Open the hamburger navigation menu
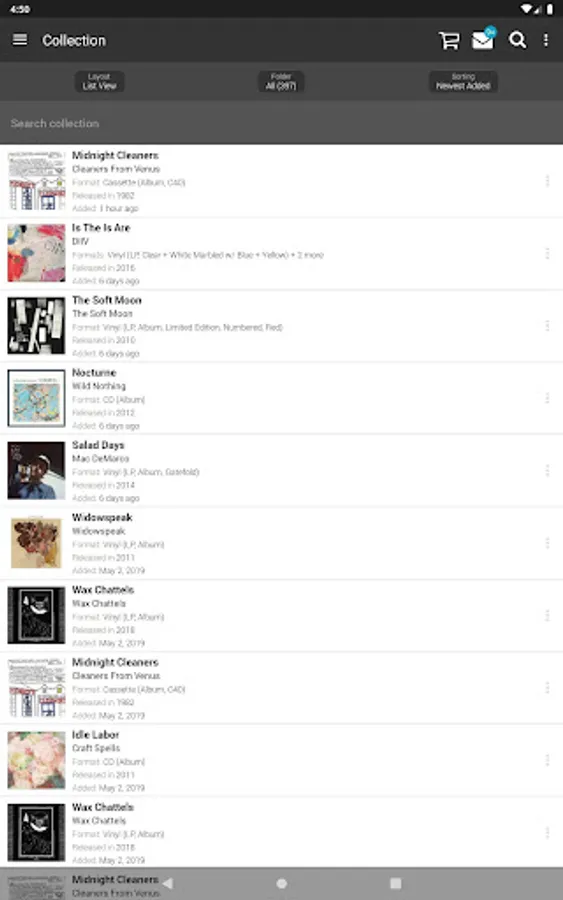Screen dimensions: 563x900 click(20, 40)
